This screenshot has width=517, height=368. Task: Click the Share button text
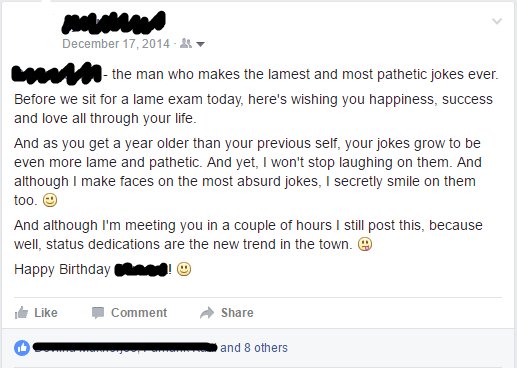tap(237, 313)
